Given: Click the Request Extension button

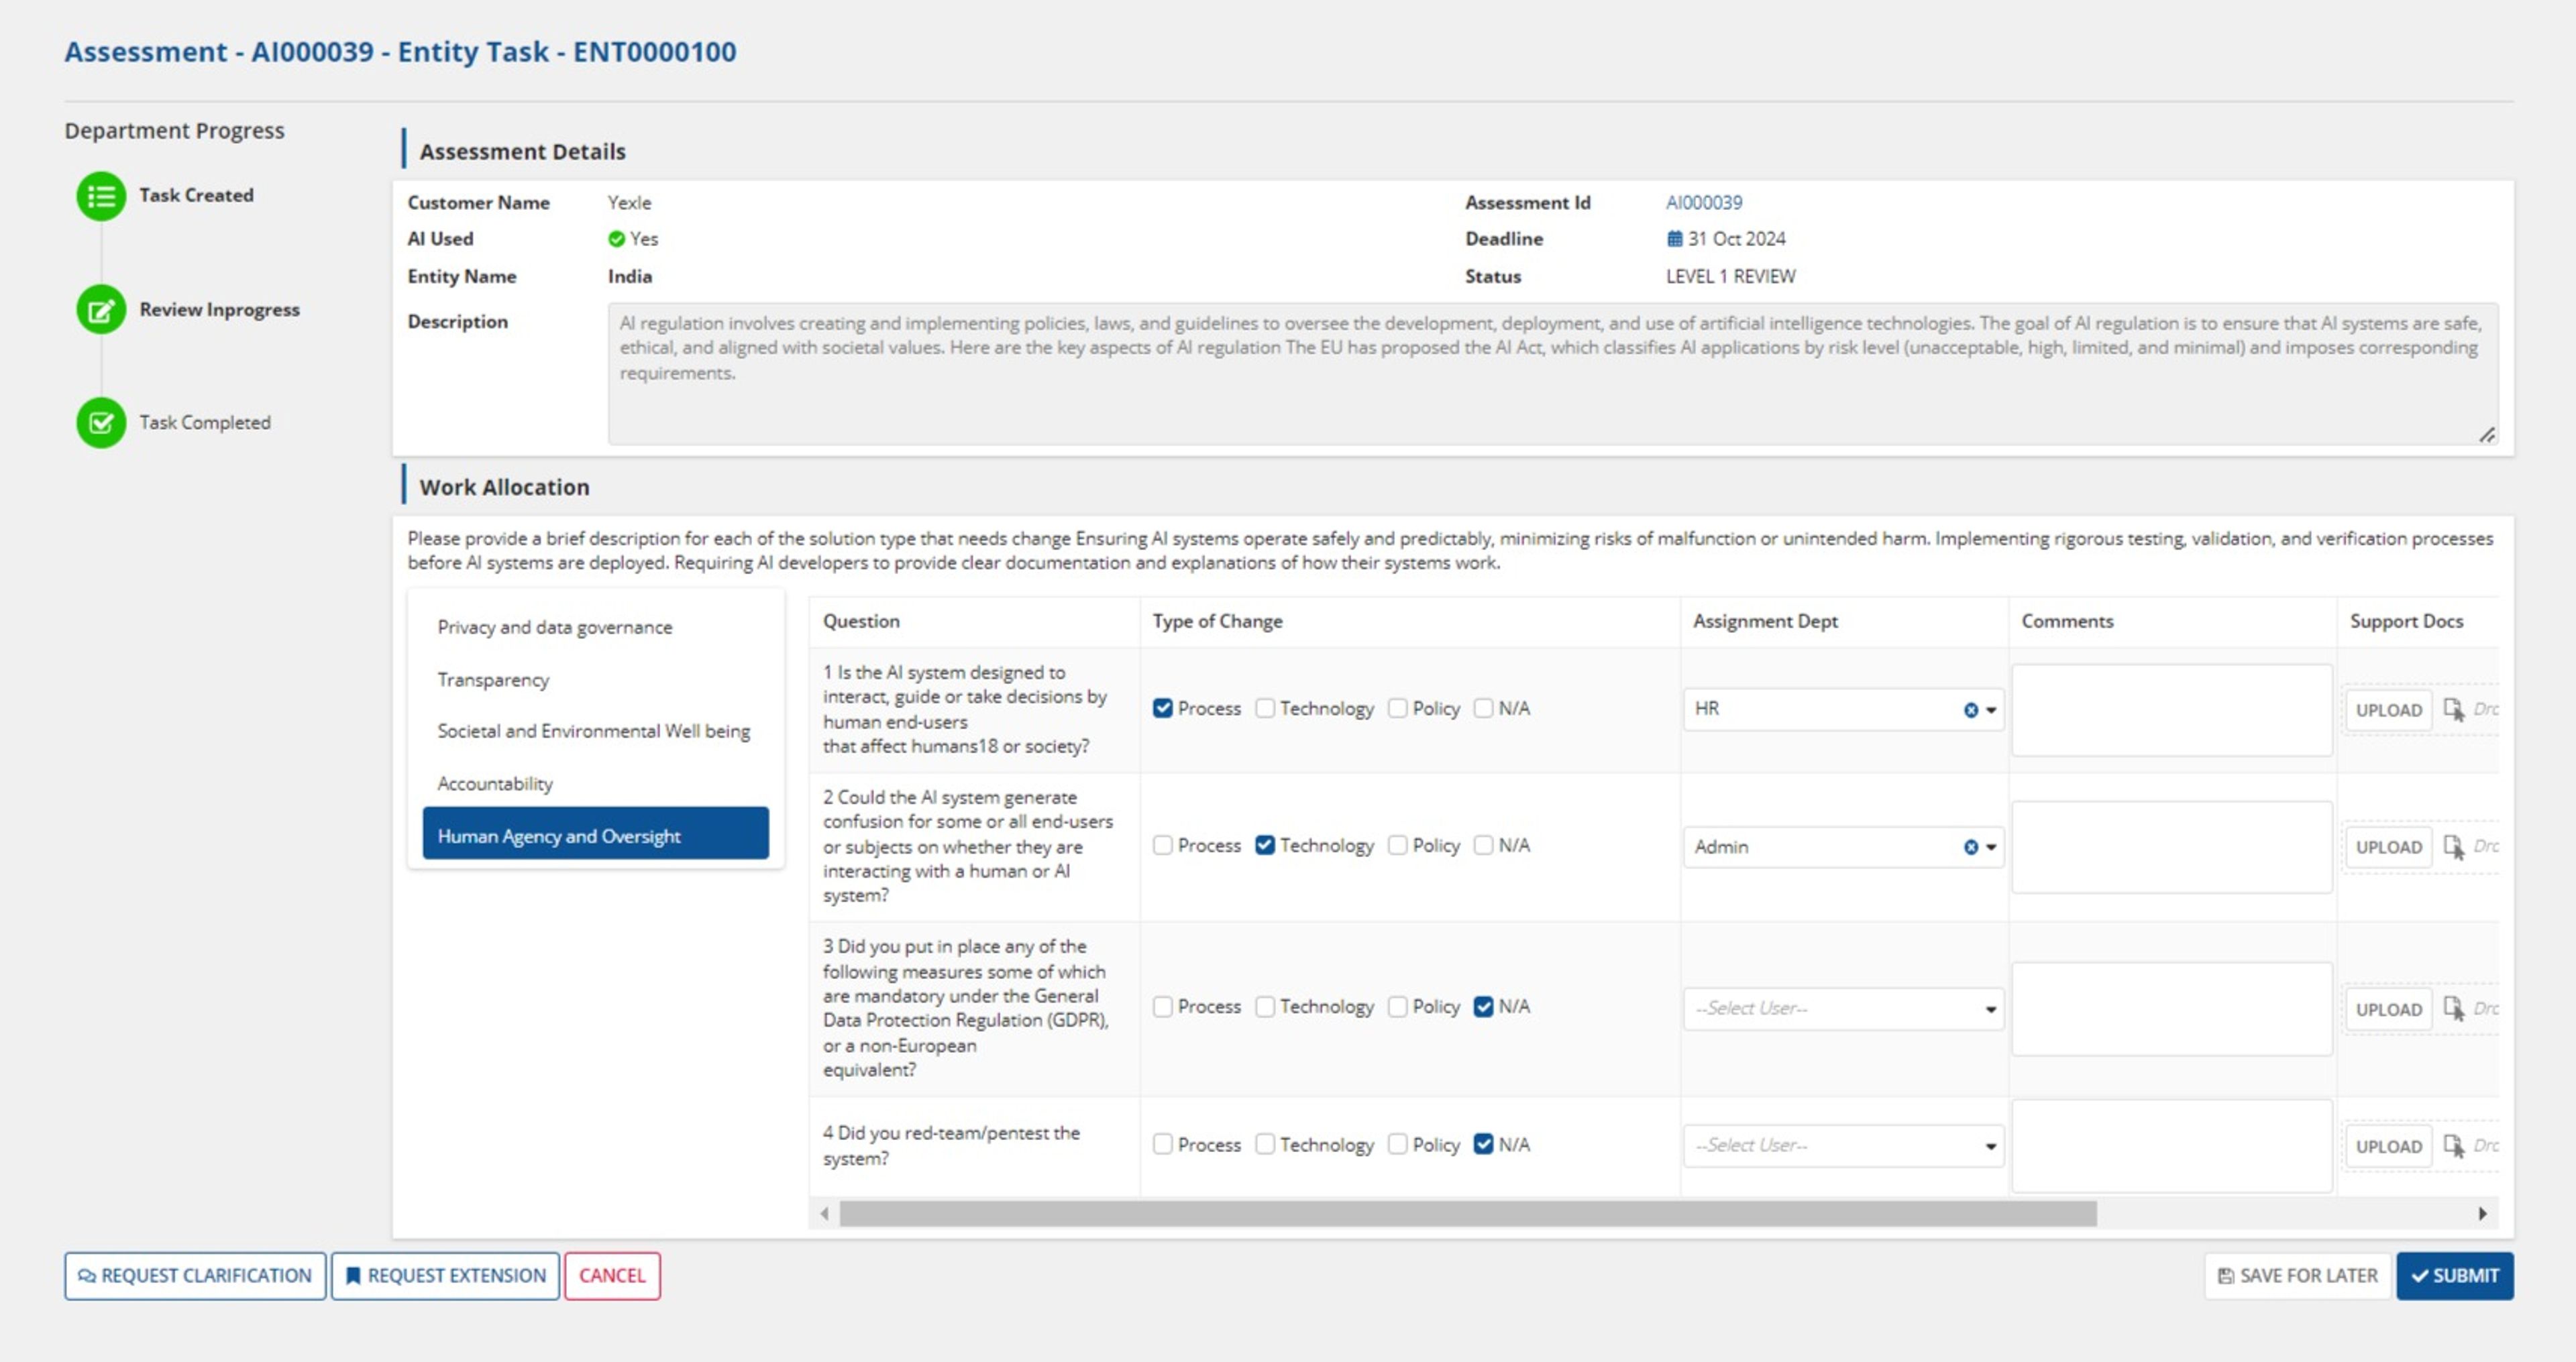Looking at the screenshot, I should click(x=445, y=1277).
